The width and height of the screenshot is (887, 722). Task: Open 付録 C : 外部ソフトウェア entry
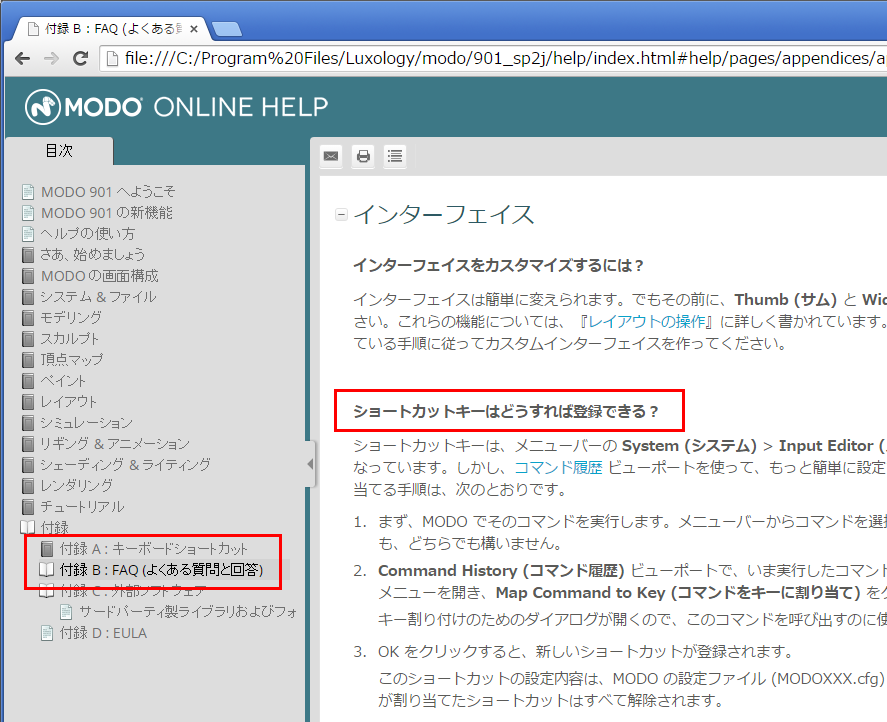(133, 590)
